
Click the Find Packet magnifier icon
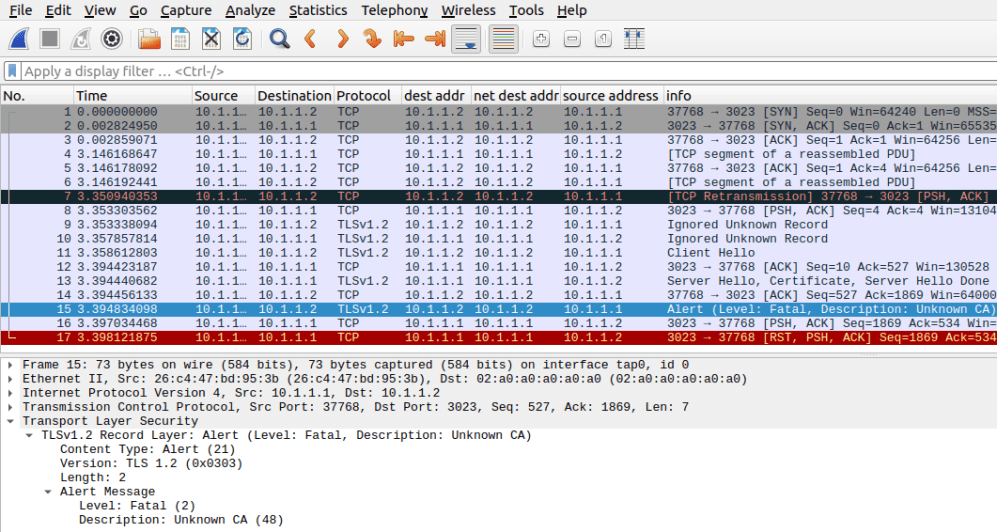[280, 39]
